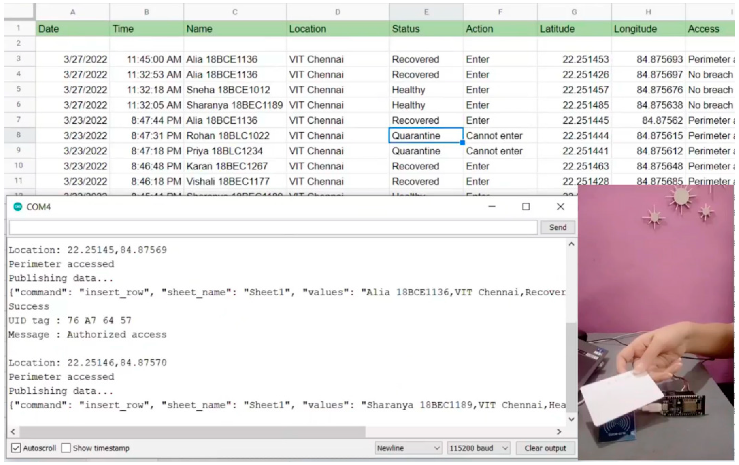Image resolution: width=739 pixels, height=465 pixels.
Task: Click the Clear output button
Action: pyautogui.click(x=545, y=448)
